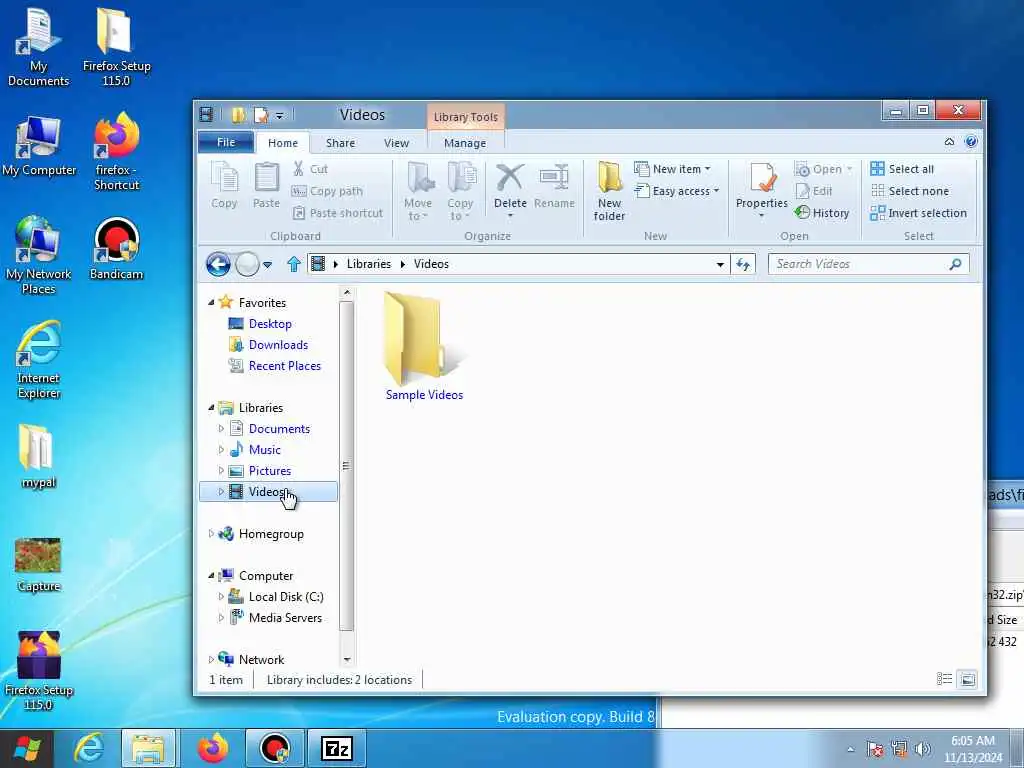Click the Copy to icon
The image size is (1024, 768).
click(x=460, y=191)
